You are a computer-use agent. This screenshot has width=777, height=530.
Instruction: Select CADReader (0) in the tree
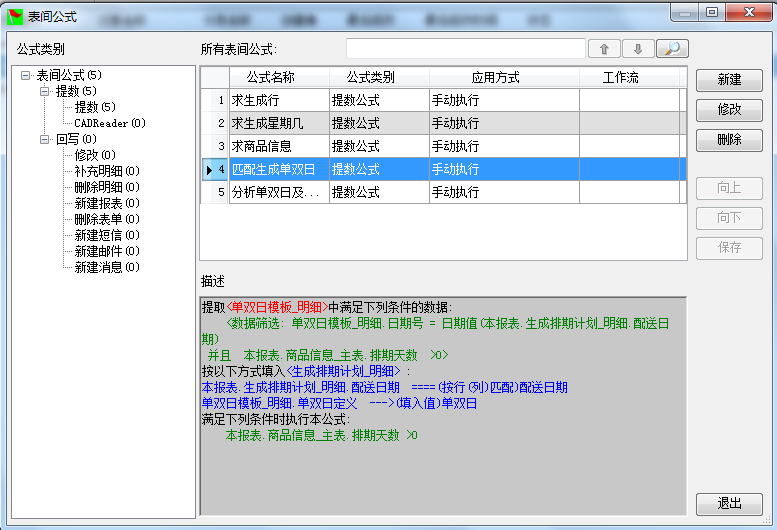coord(109,123)
